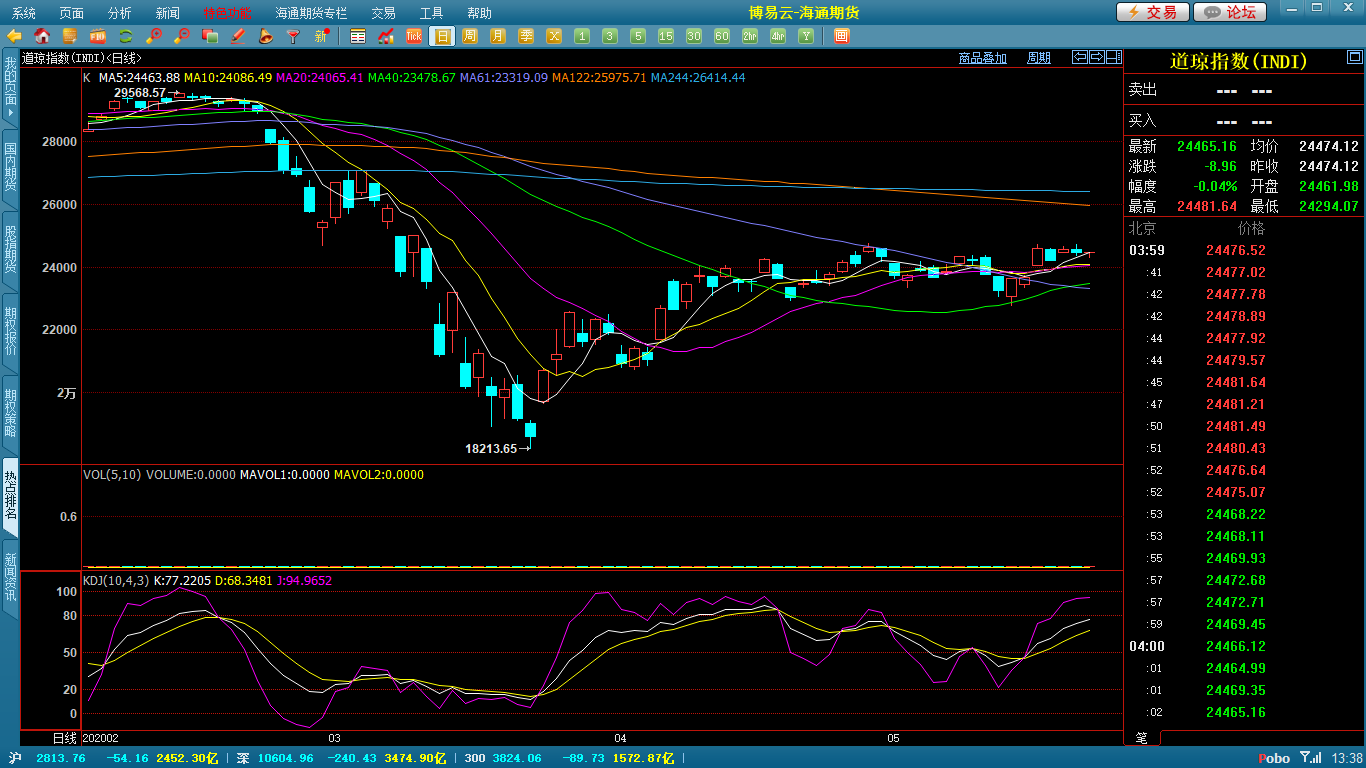
Task: Select the 1-minute period button
Action: click(x=582, y=36)
